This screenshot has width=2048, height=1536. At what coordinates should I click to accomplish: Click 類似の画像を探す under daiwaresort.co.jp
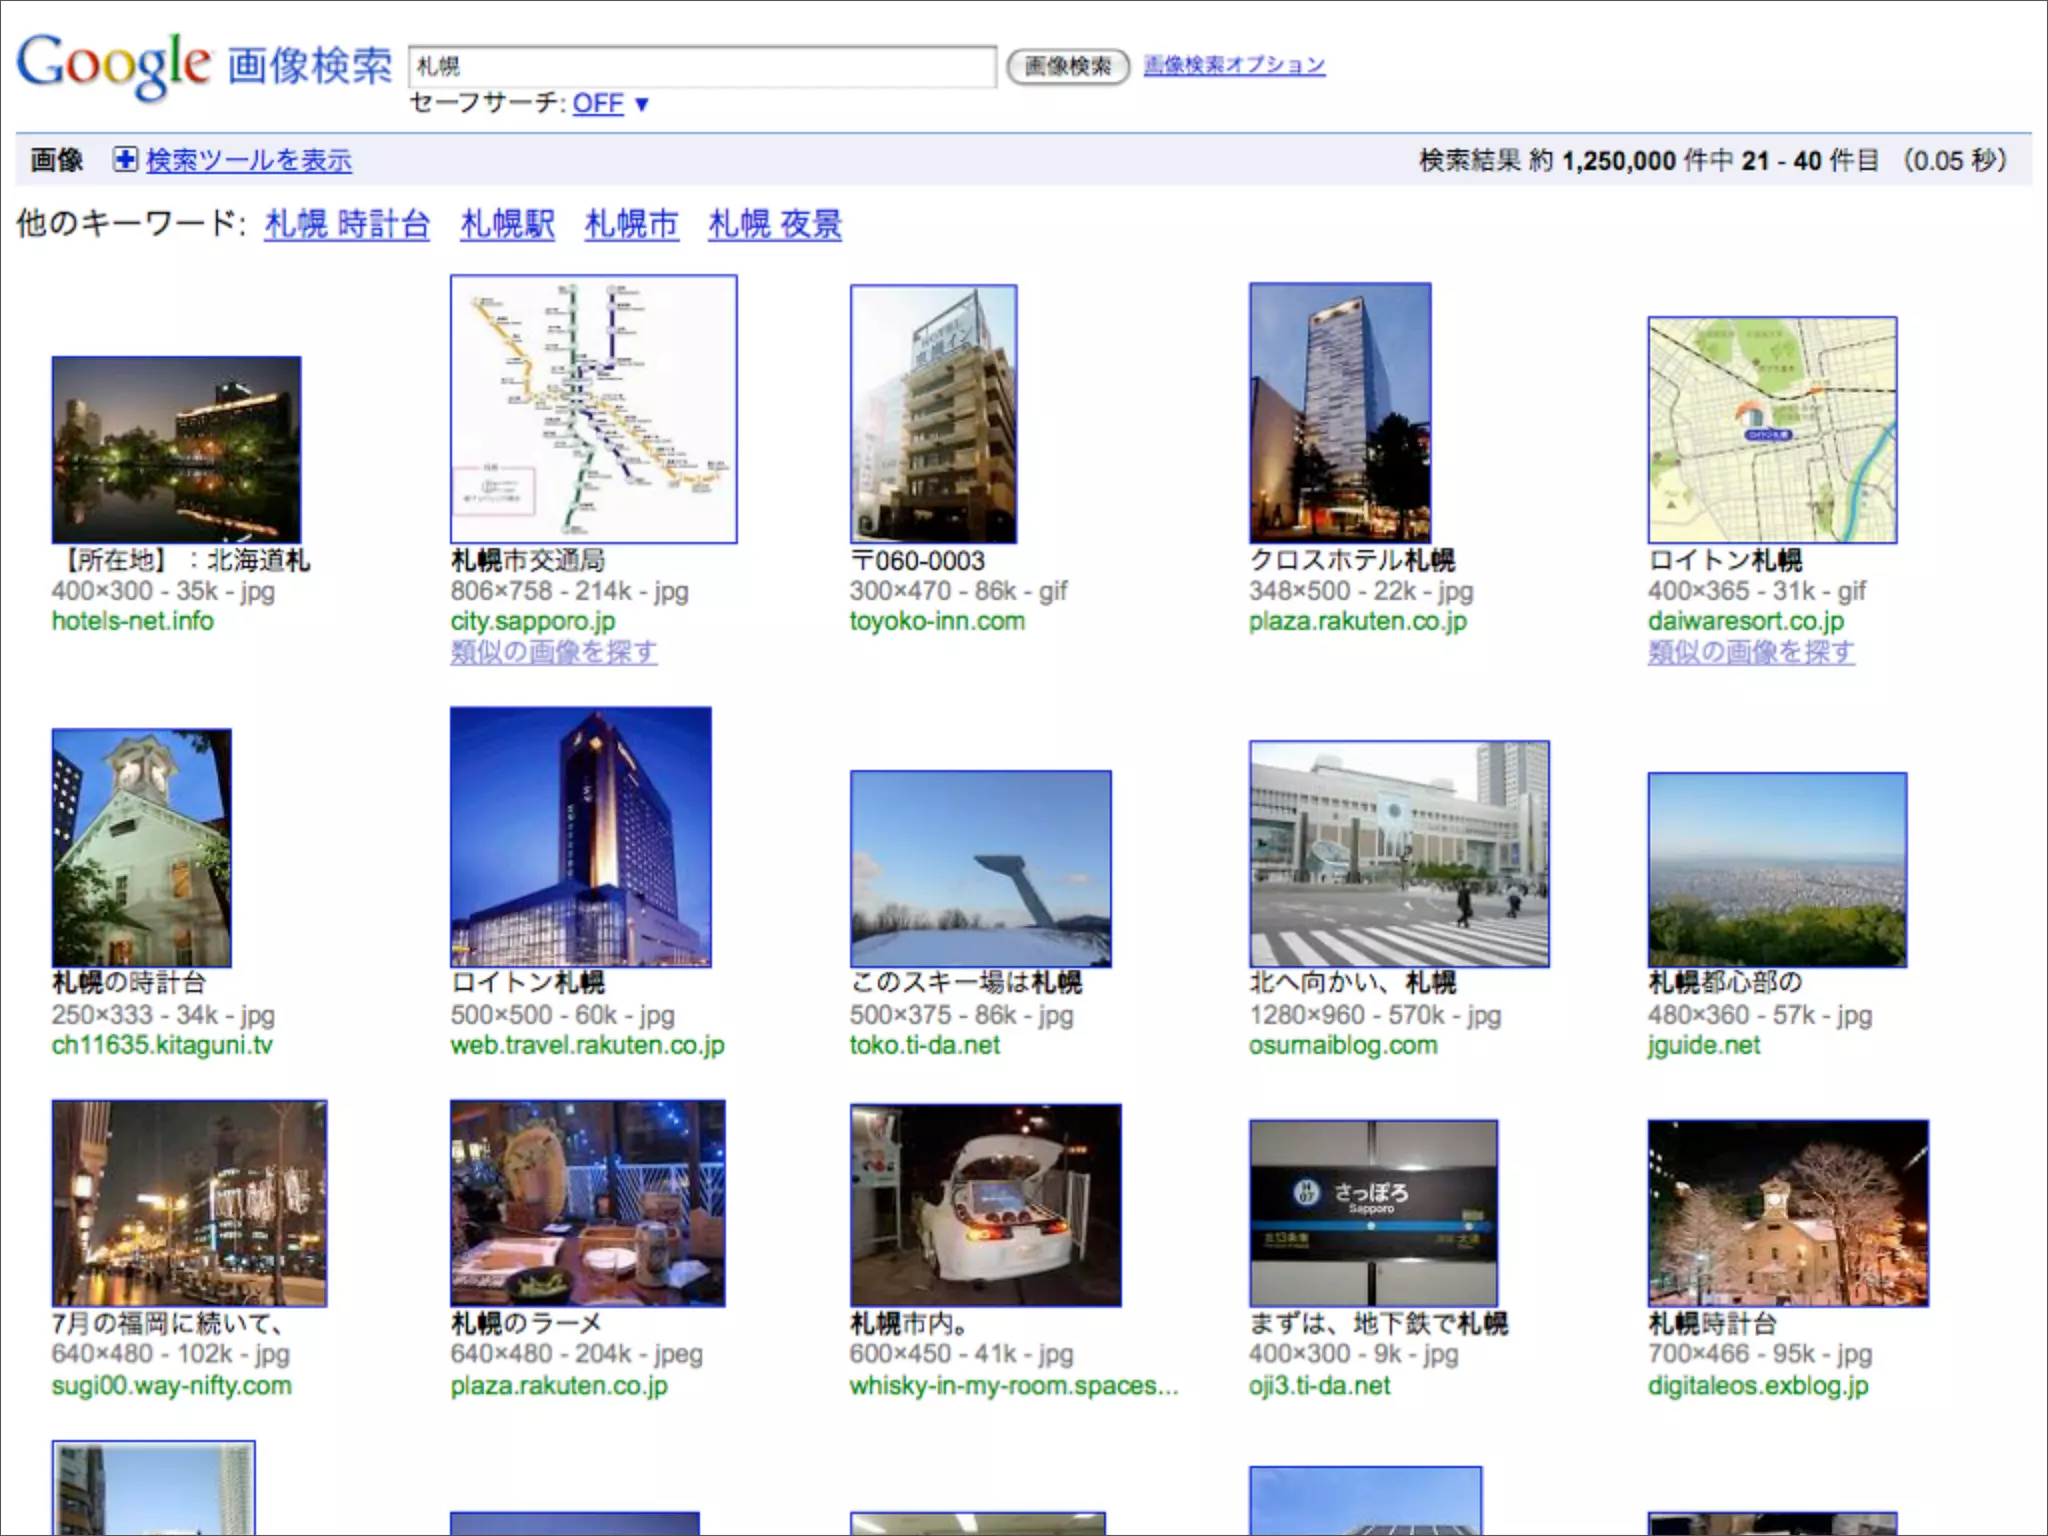pyautogui.click(x=1751, y=652)
